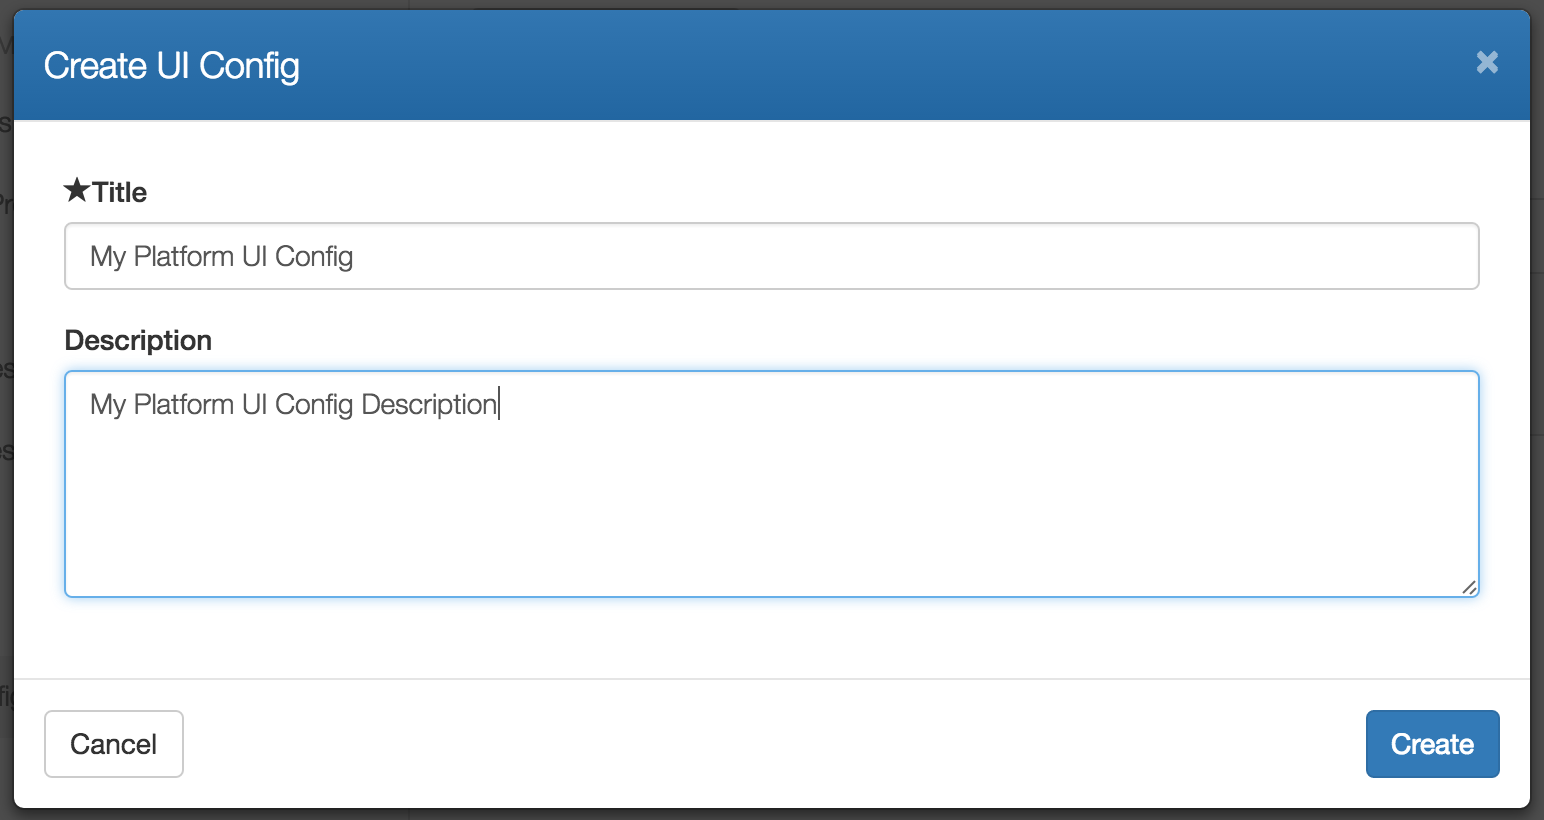Click the Cancel button
This screenshot has height=820, width=1544.
pyautogui.click(x=114, y=744)
